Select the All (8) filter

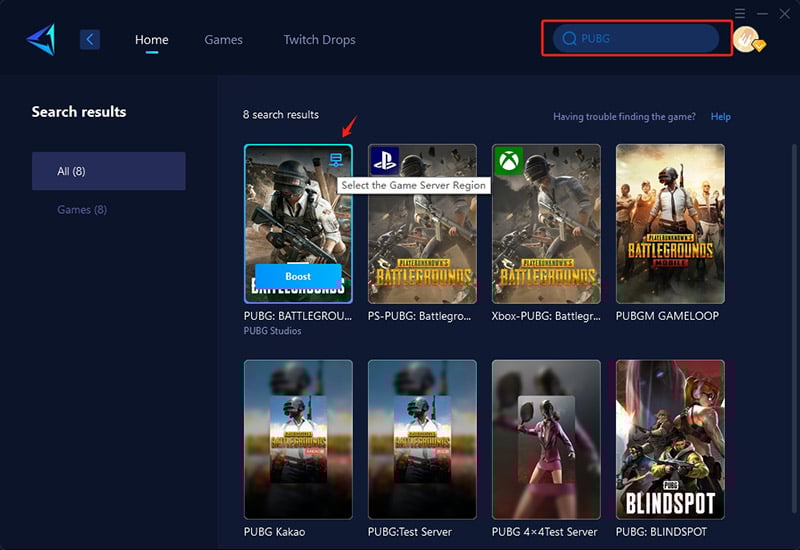109,171
